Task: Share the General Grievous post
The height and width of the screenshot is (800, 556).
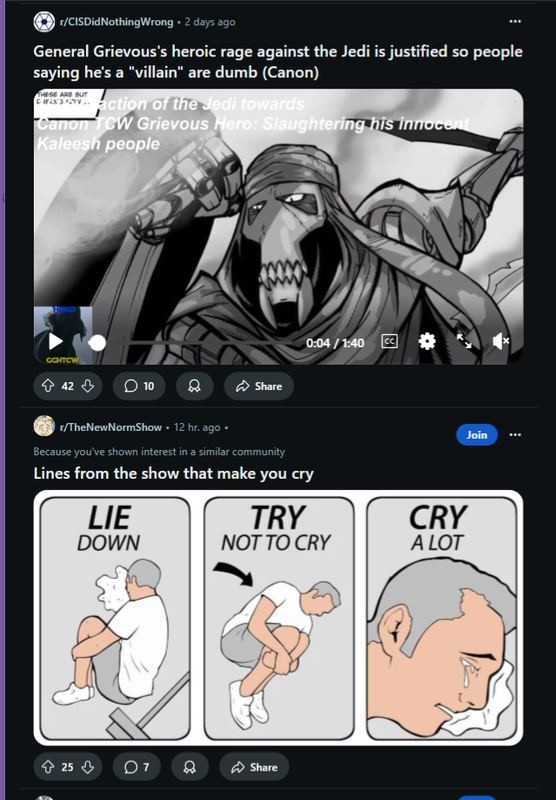Action: pos(259,386)
